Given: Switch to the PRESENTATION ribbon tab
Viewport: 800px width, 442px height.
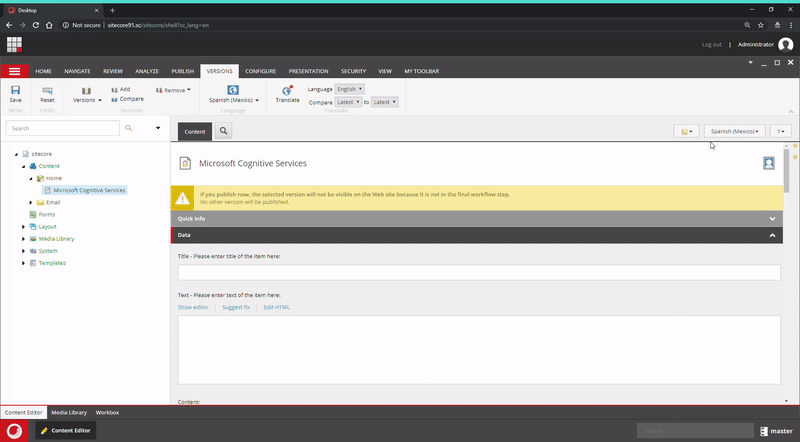Looking at the screenshot, I should pos(308,71).
